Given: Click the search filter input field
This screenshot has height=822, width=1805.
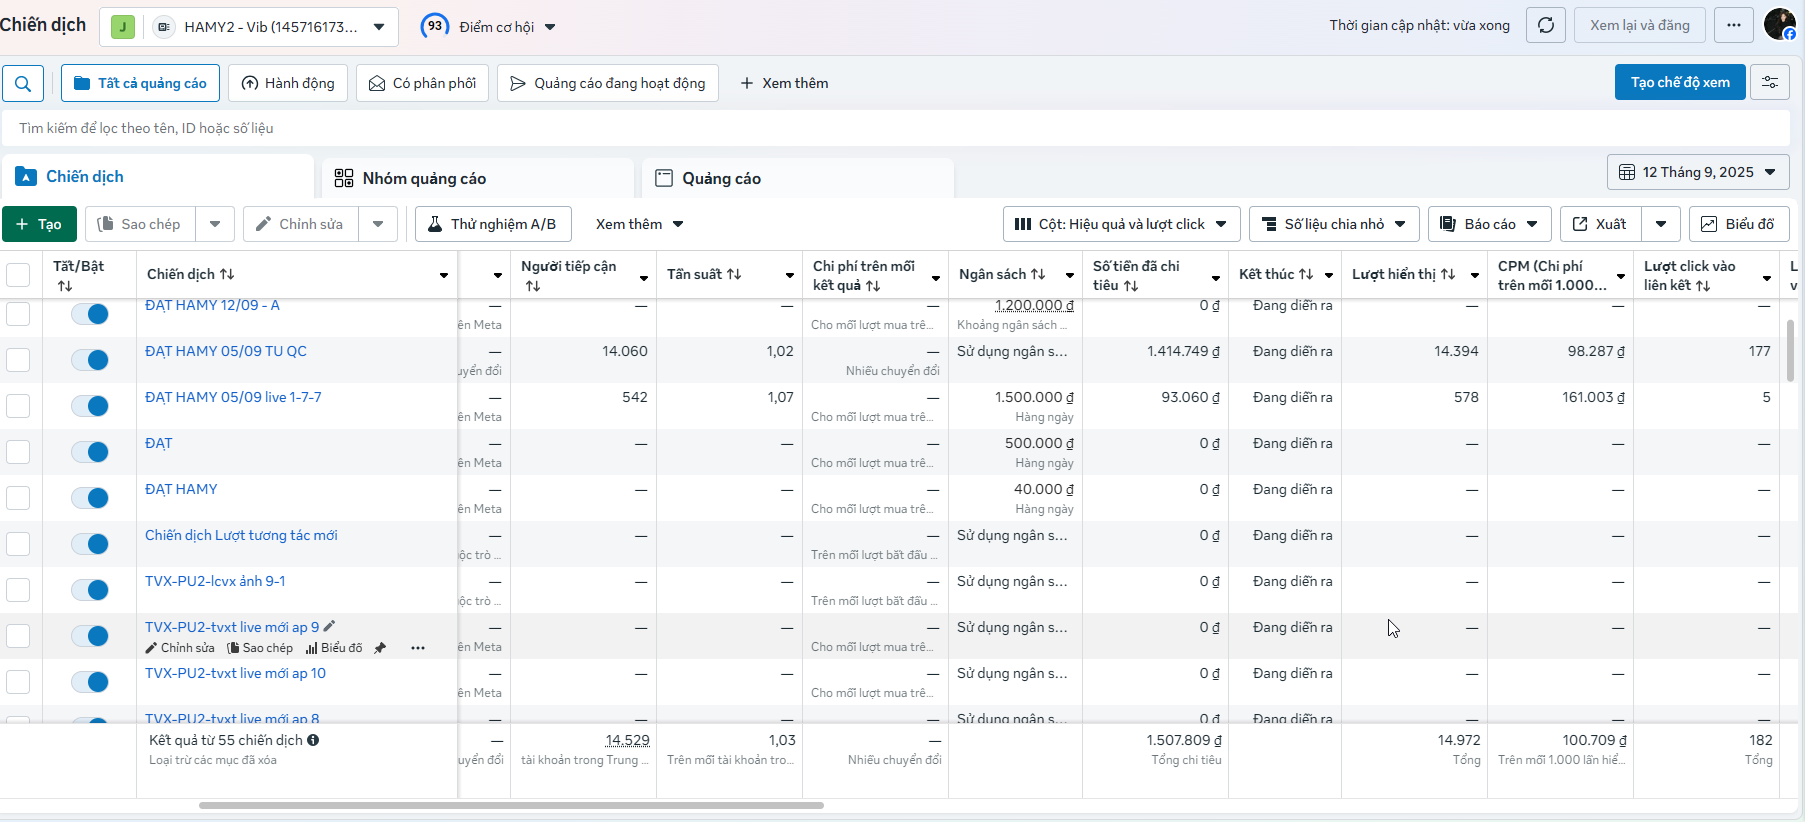Looking at the screenshot, I should click(x=895, y=128).
